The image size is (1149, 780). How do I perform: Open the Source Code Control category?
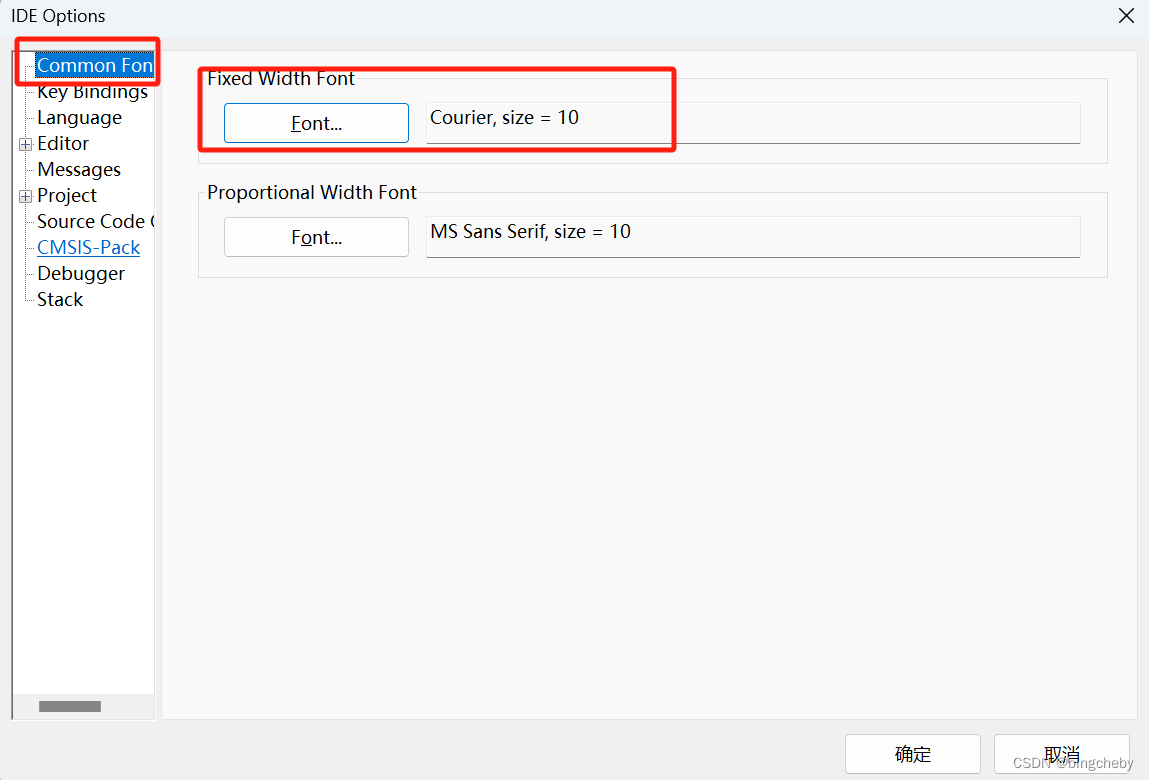(95, 221)
